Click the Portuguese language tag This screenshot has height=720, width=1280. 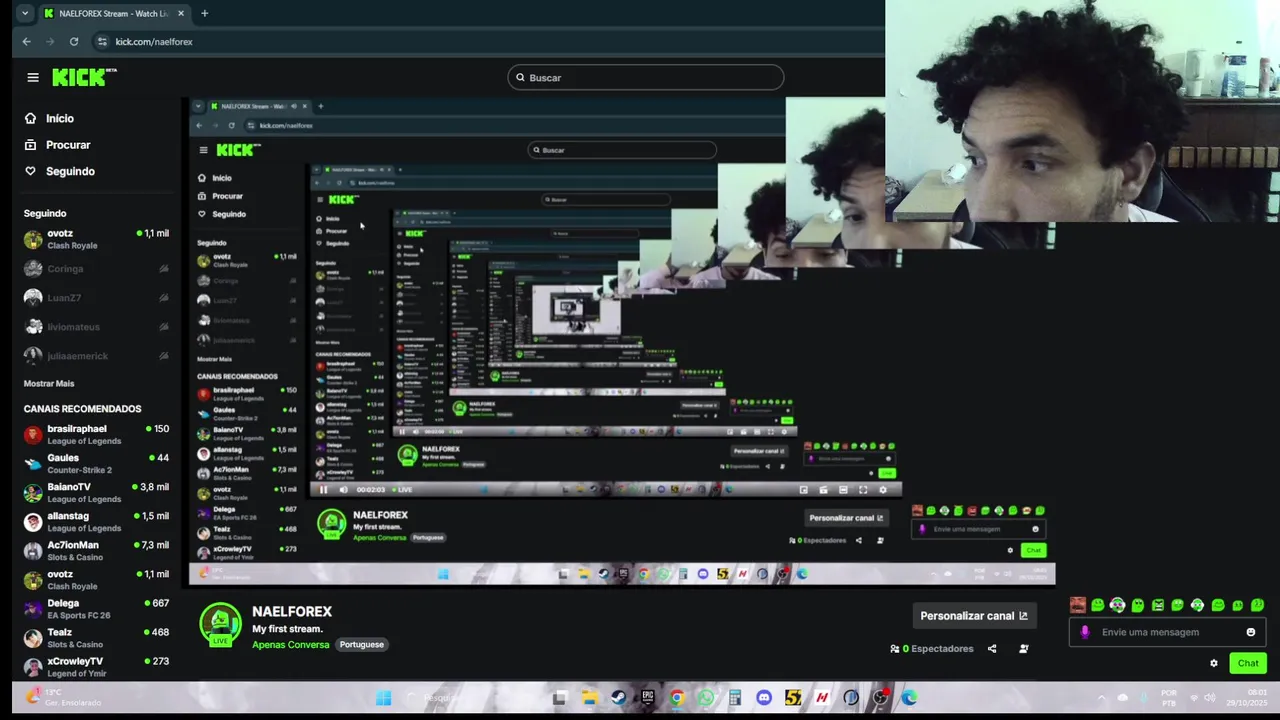[x=361, y=645]
